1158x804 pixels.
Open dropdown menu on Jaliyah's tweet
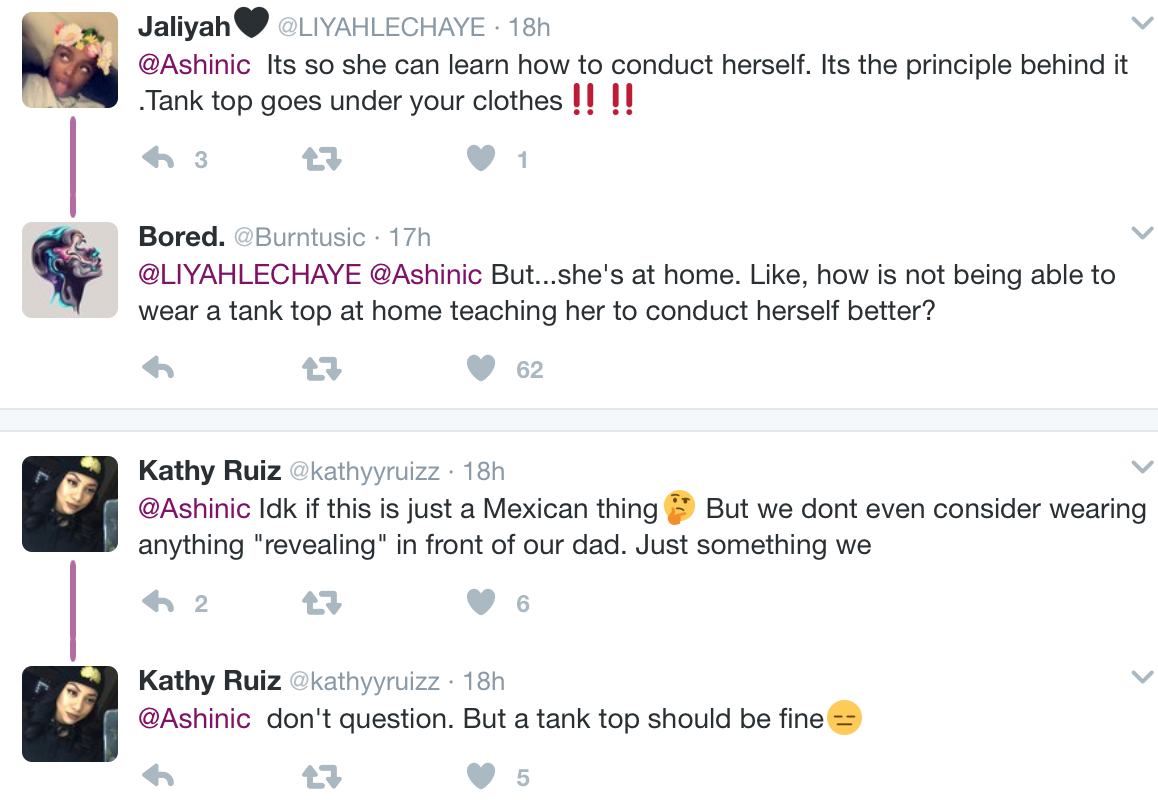coord(1141,23)
